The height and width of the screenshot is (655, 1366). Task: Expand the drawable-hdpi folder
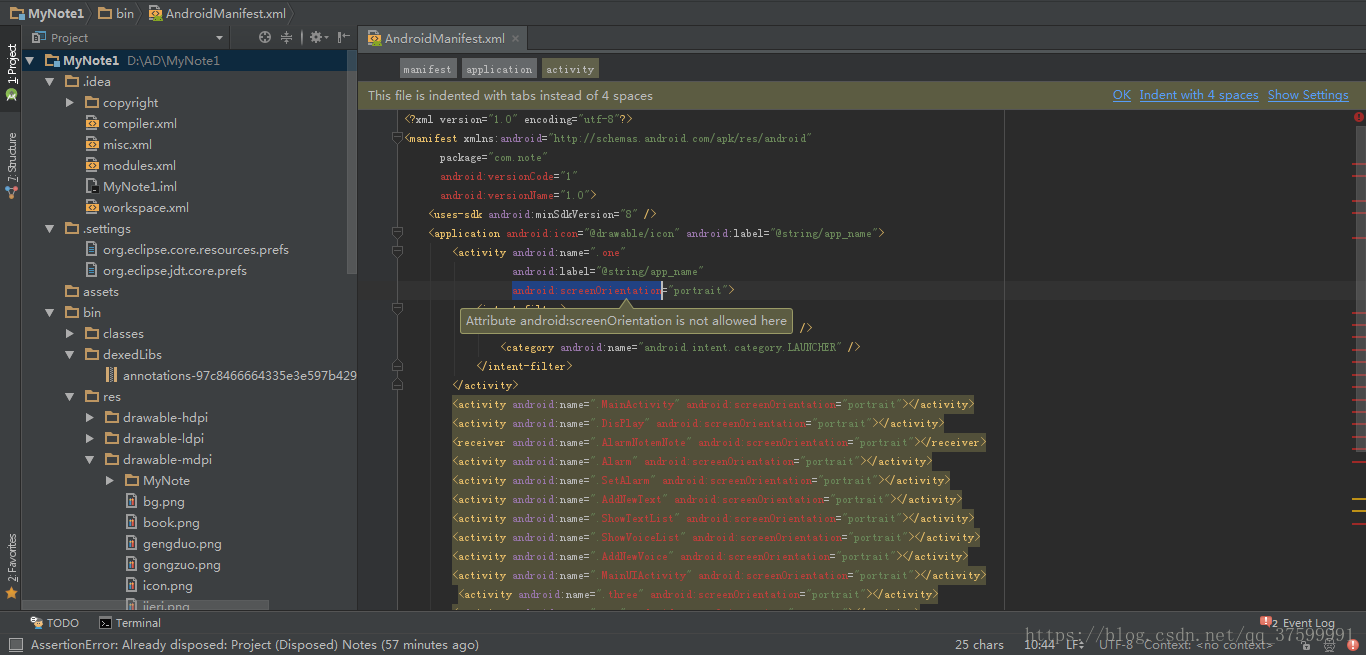[90, 418]
